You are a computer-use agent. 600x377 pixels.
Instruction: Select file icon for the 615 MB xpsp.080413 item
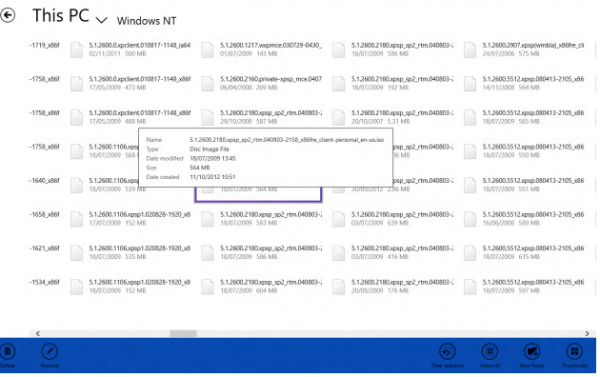pos(470,253)
